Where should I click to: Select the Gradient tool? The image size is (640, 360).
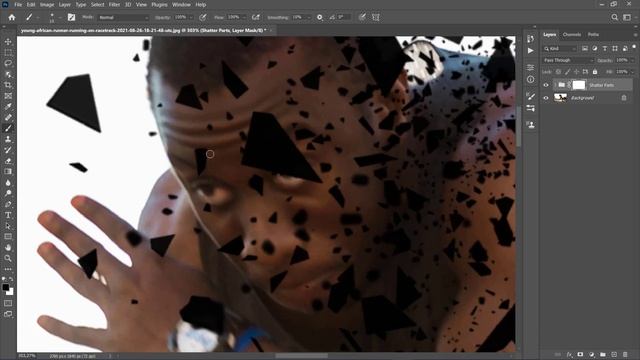click(8, 171)
